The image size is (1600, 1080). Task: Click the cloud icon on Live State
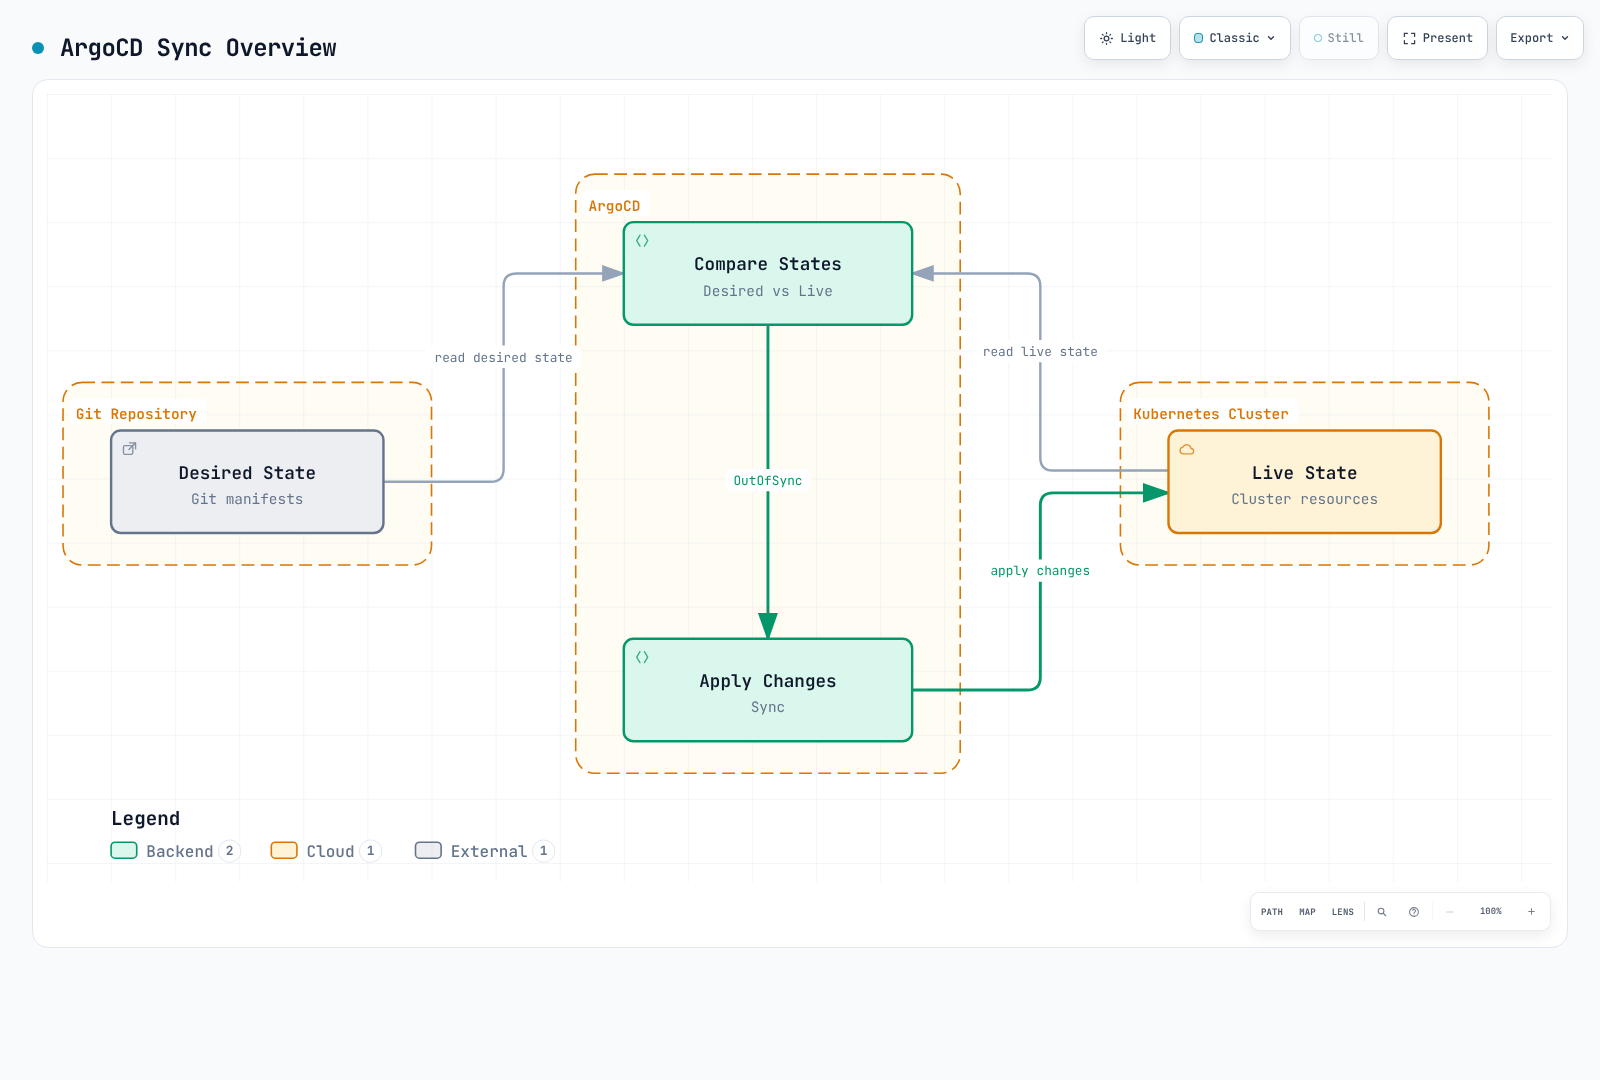[1187, 449]
